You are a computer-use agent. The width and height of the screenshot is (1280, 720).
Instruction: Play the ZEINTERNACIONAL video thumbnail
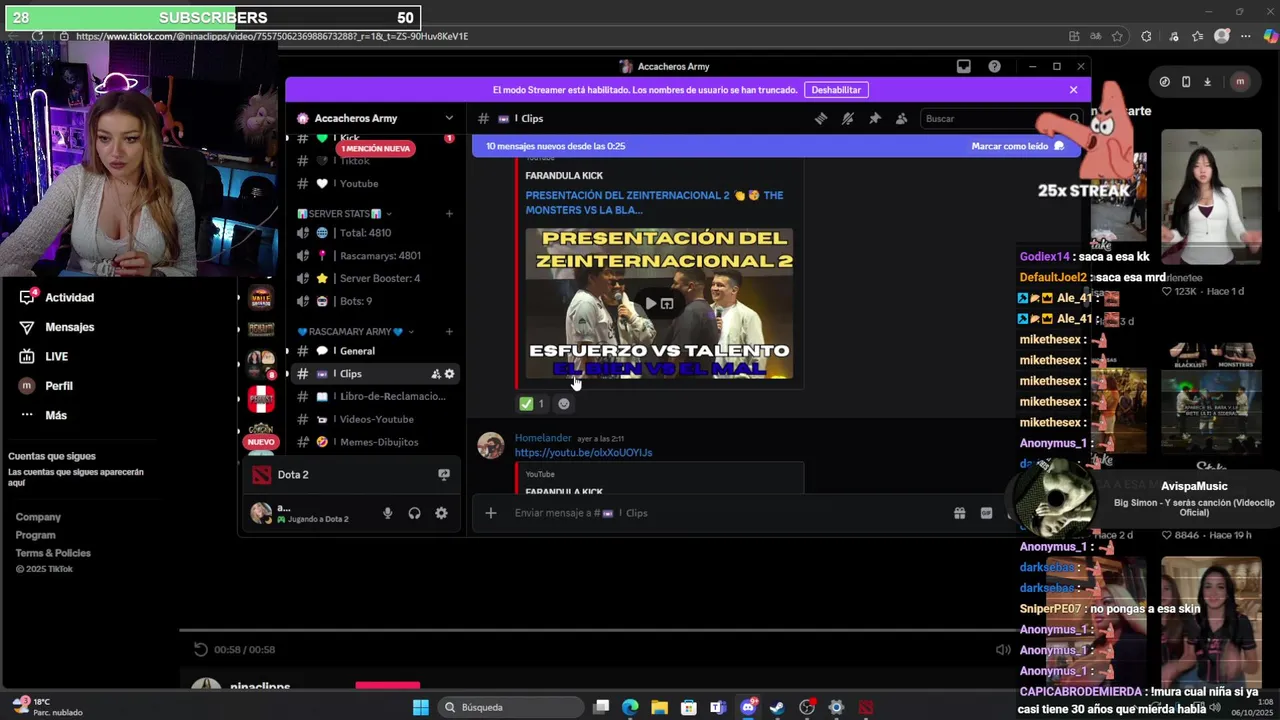pyautogui.click(x=659, y=304)
